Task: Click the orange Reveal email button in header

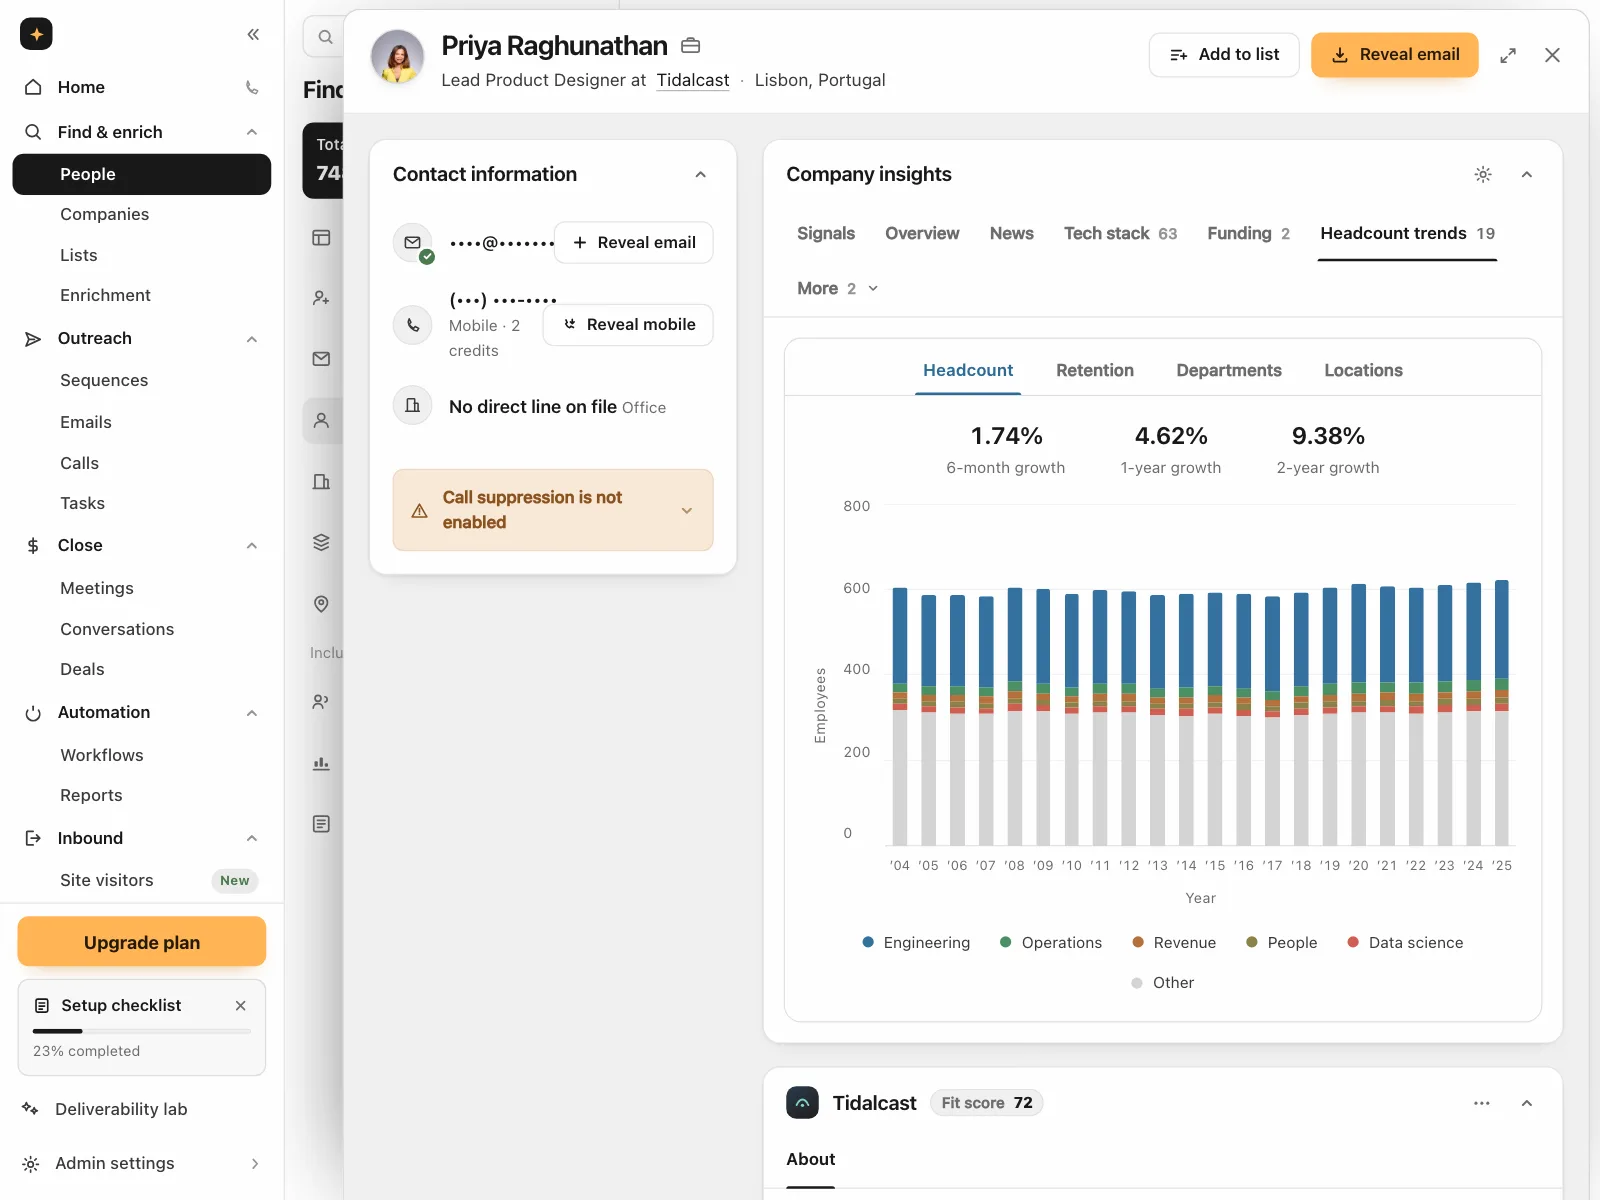Action: [1395, 55]
